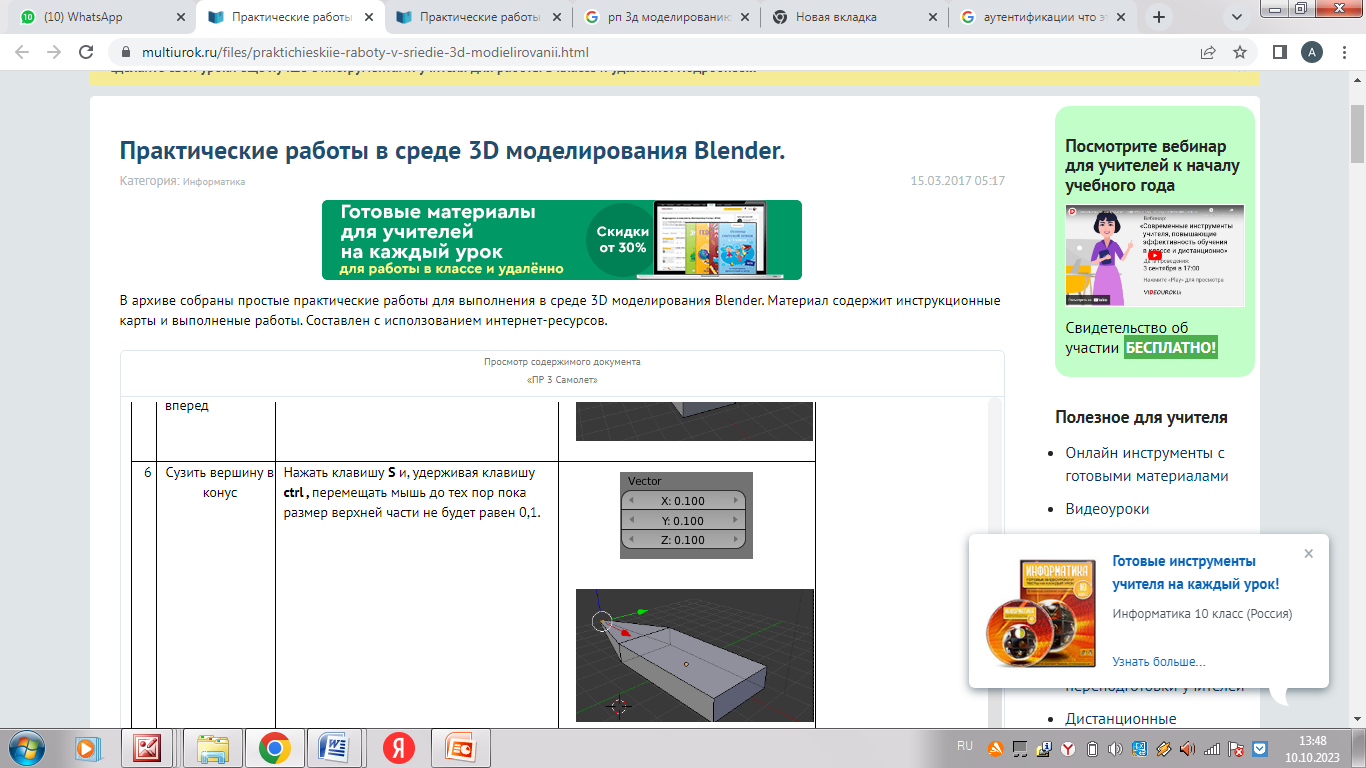The width and height of the screenshot is (1366, 768).
Task: Open Windows Media Player from taskbar
Action: (x=88, y=747)
